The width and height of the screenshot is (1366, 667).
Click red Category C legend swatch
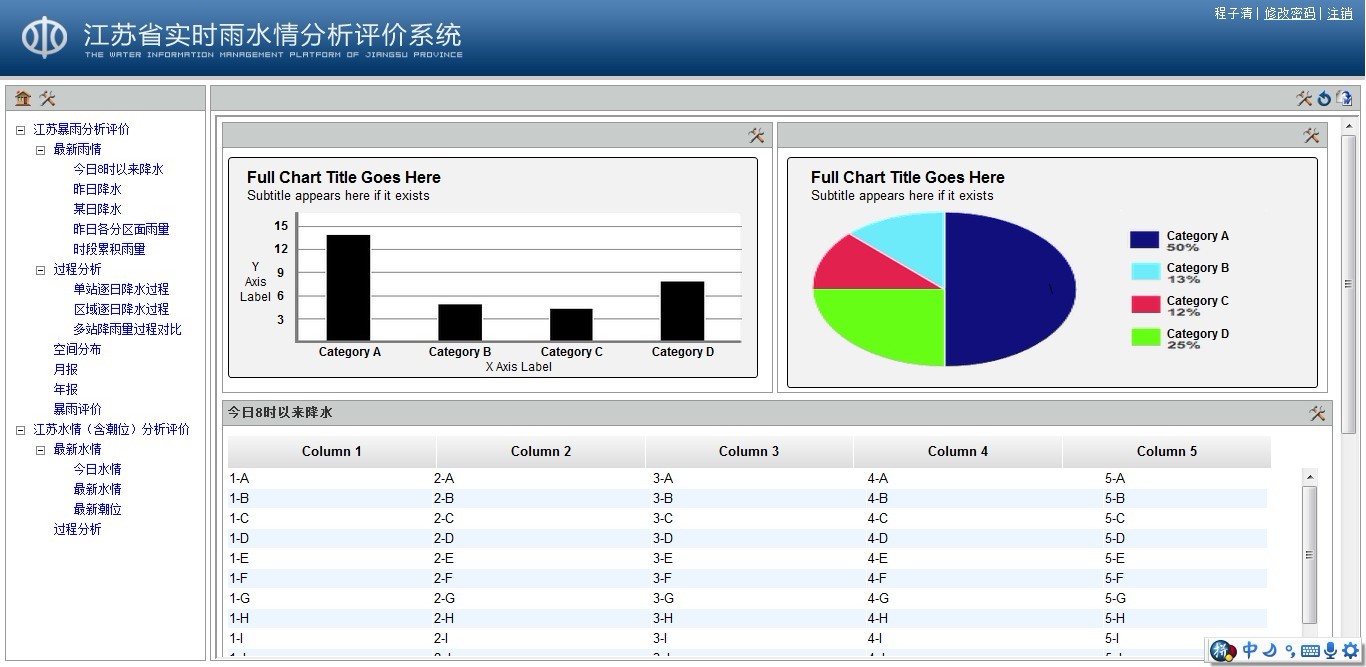tap(1144, 304)
